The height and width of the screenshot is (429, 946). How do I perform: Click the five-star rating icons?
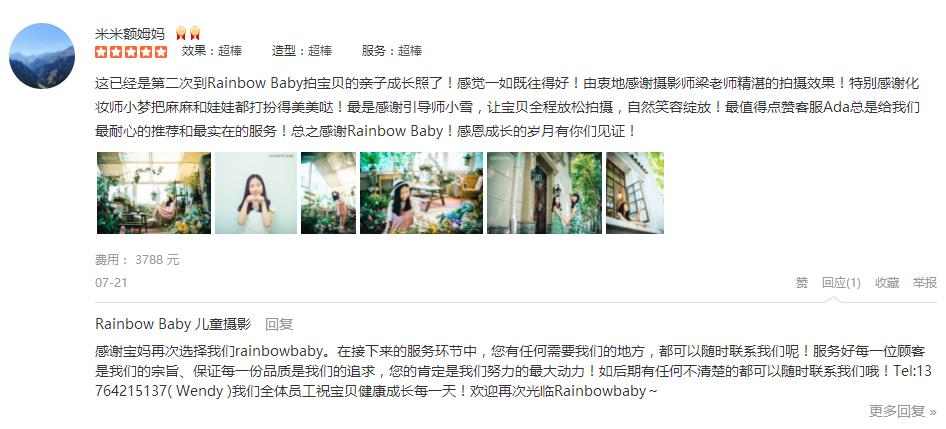point(131,51)
